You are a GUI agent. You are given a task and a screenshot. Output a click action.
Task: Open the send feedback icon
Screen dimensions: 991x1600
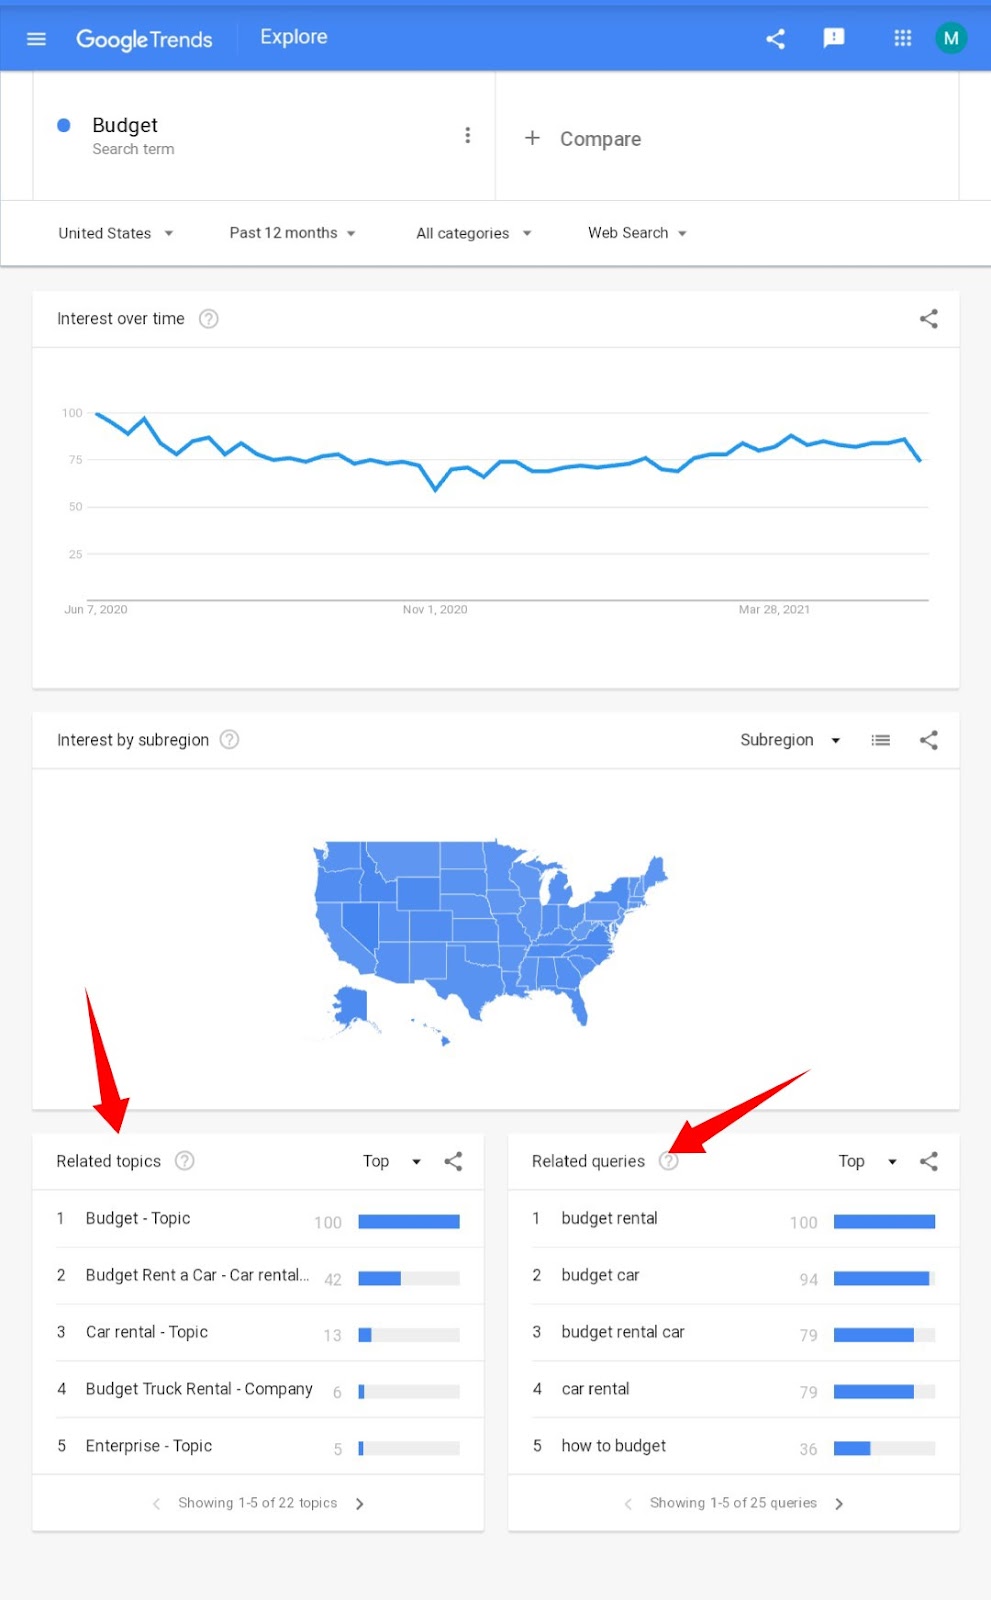pyautogui.click(x=833, y=38)
